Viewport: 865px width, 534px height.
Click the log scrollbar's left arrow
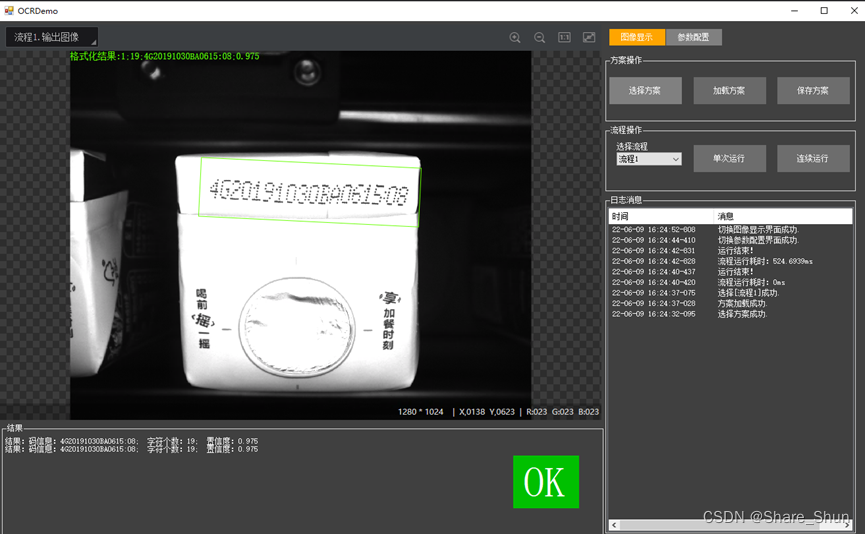coord(615,525)
